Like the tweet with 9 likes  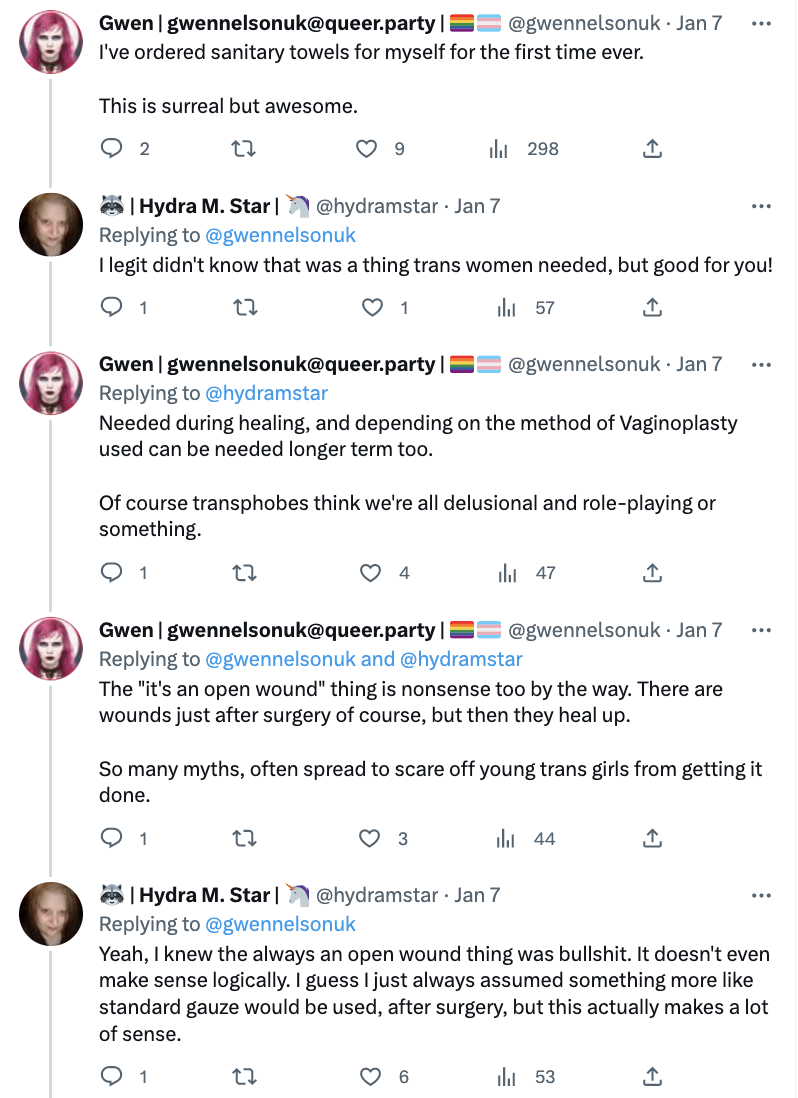coord(367,149)
